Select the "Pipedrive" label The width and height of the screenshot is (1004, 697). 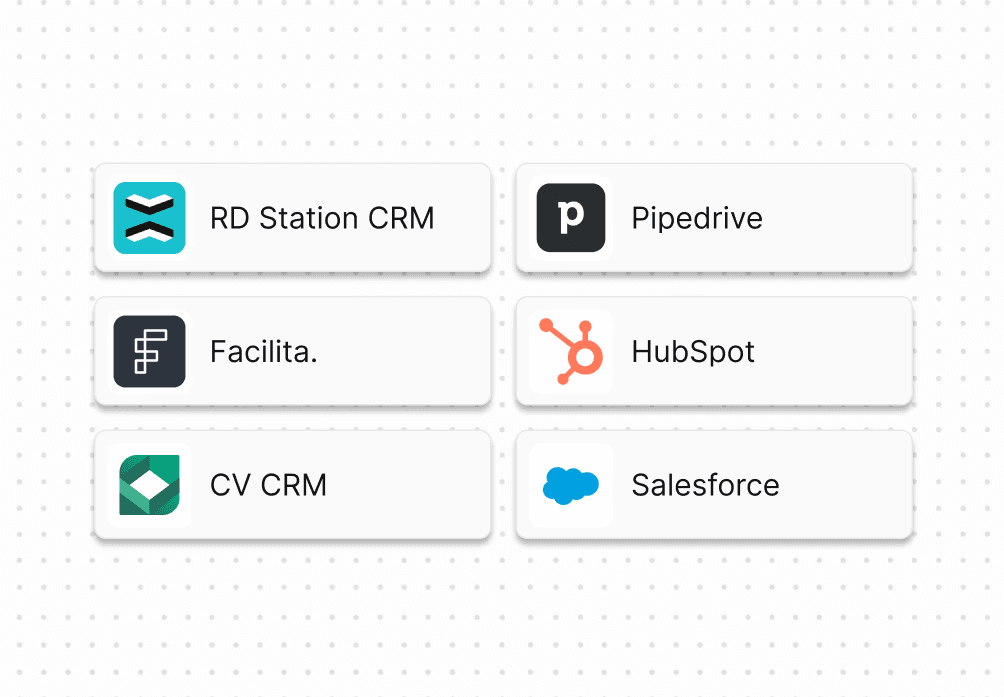(697, 218)
